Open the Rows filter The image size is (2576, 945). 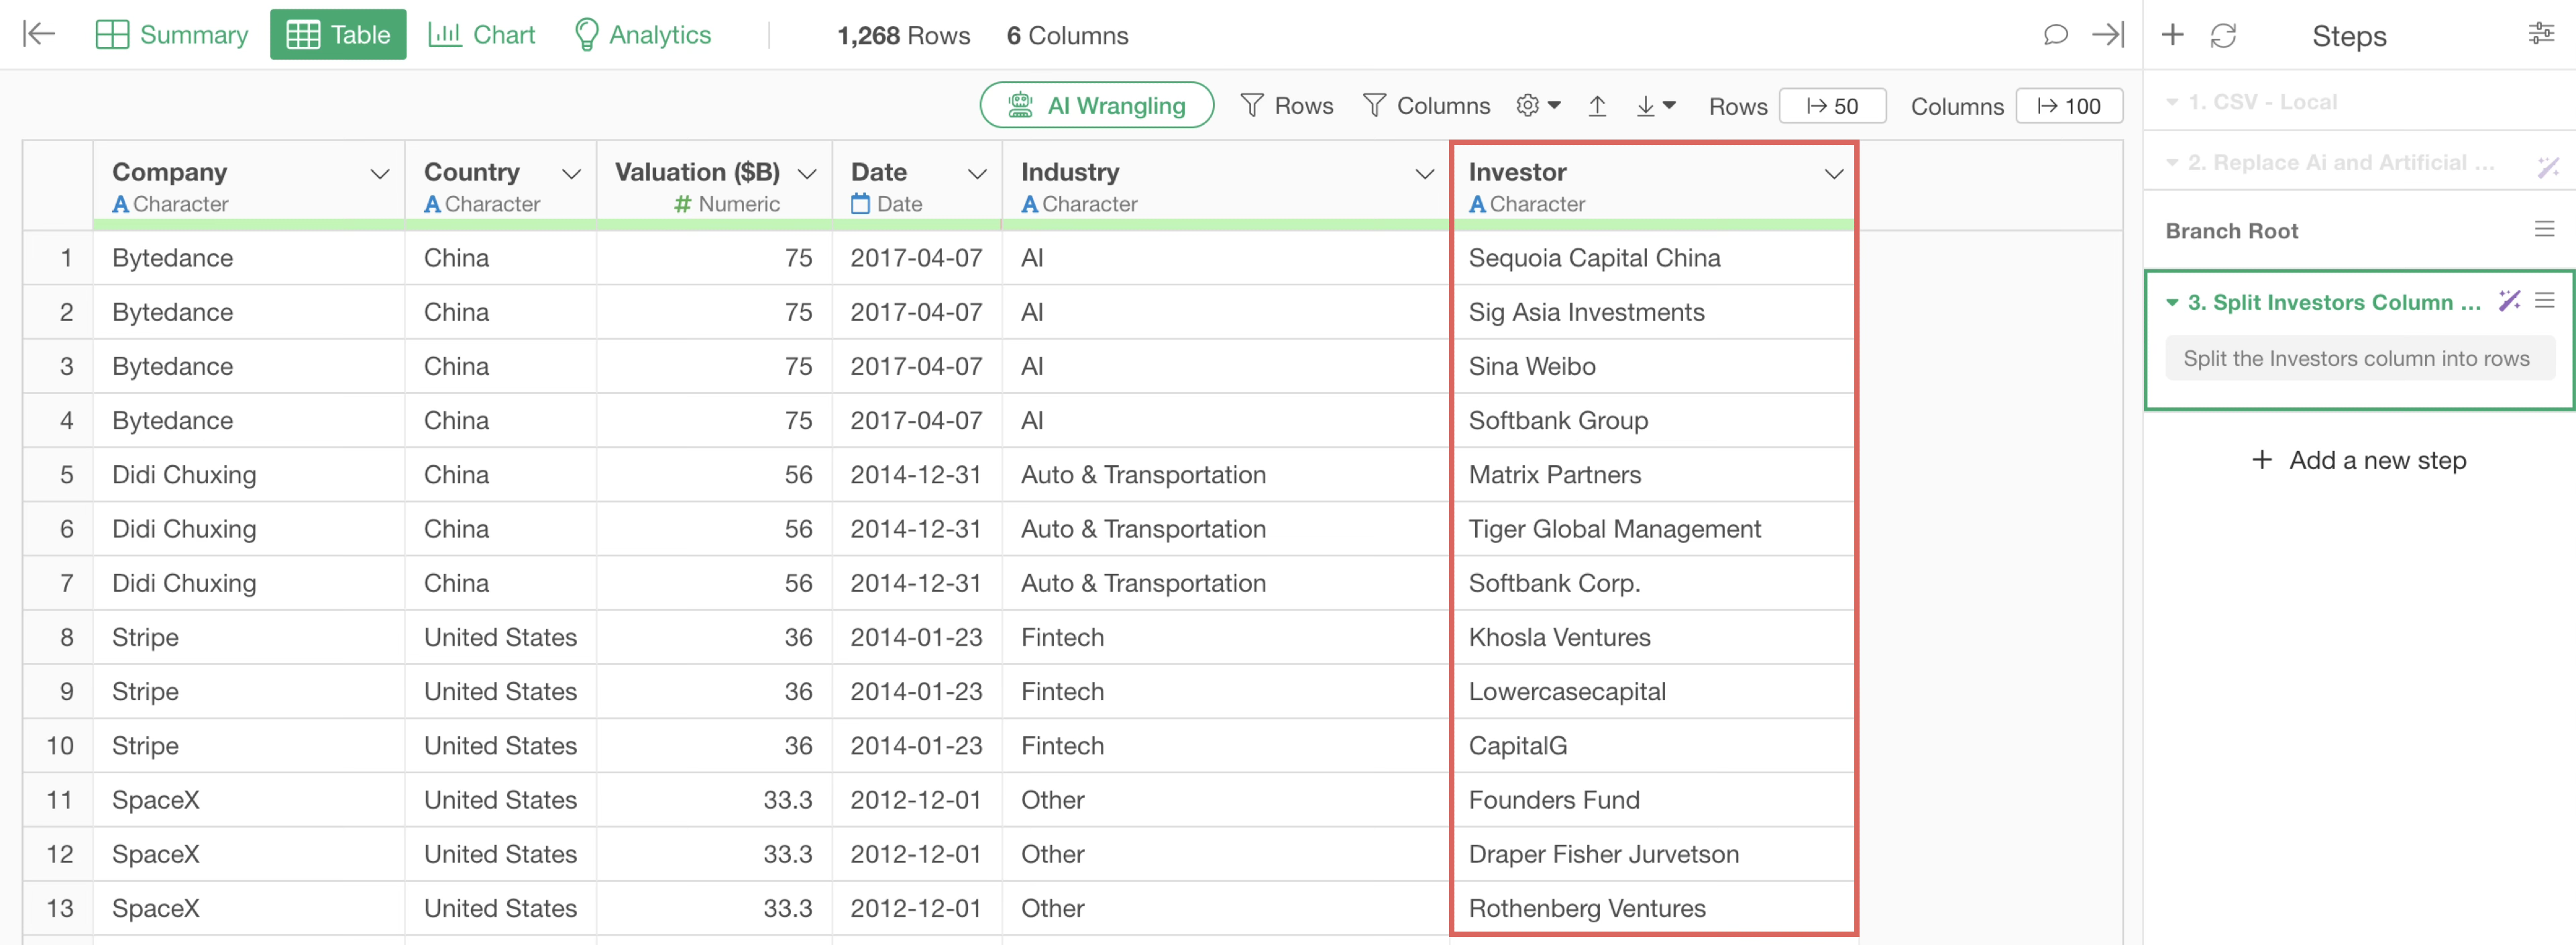(x=1286, y=105)
